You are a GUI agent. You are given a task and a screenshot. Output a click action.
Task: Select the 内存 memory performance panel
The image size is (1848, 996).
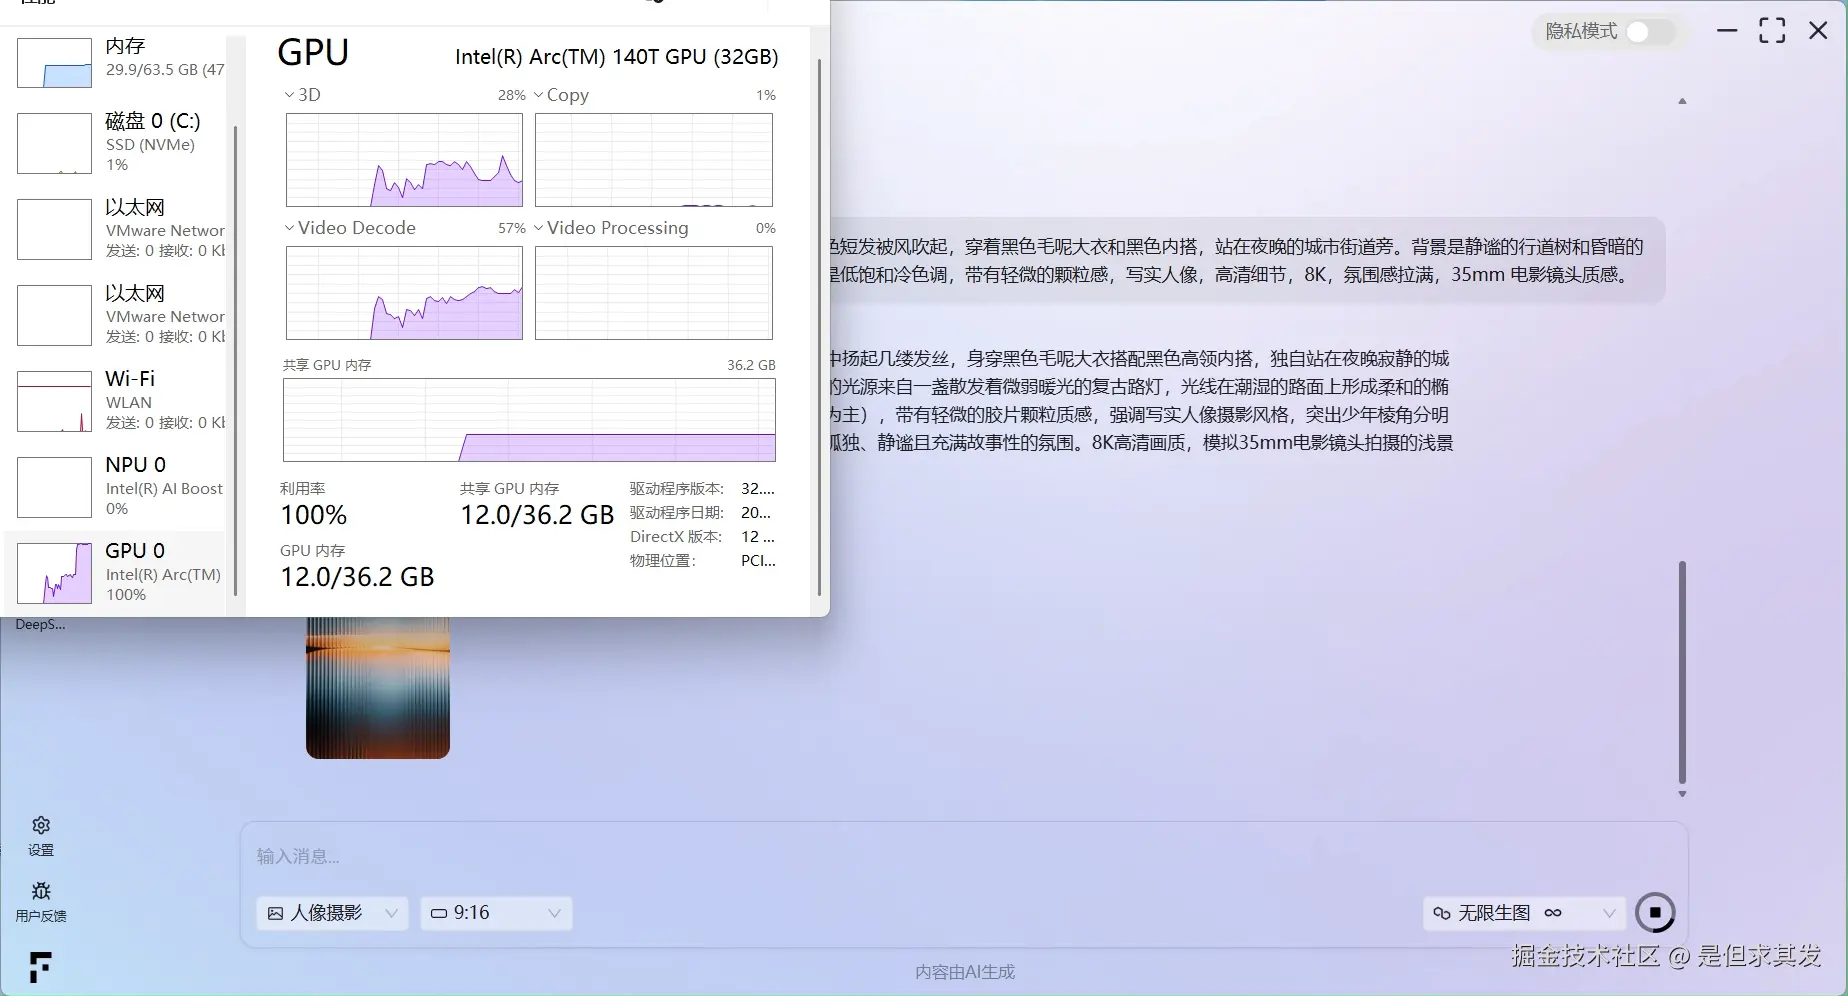pyautogui.click(x=120, y=62)
